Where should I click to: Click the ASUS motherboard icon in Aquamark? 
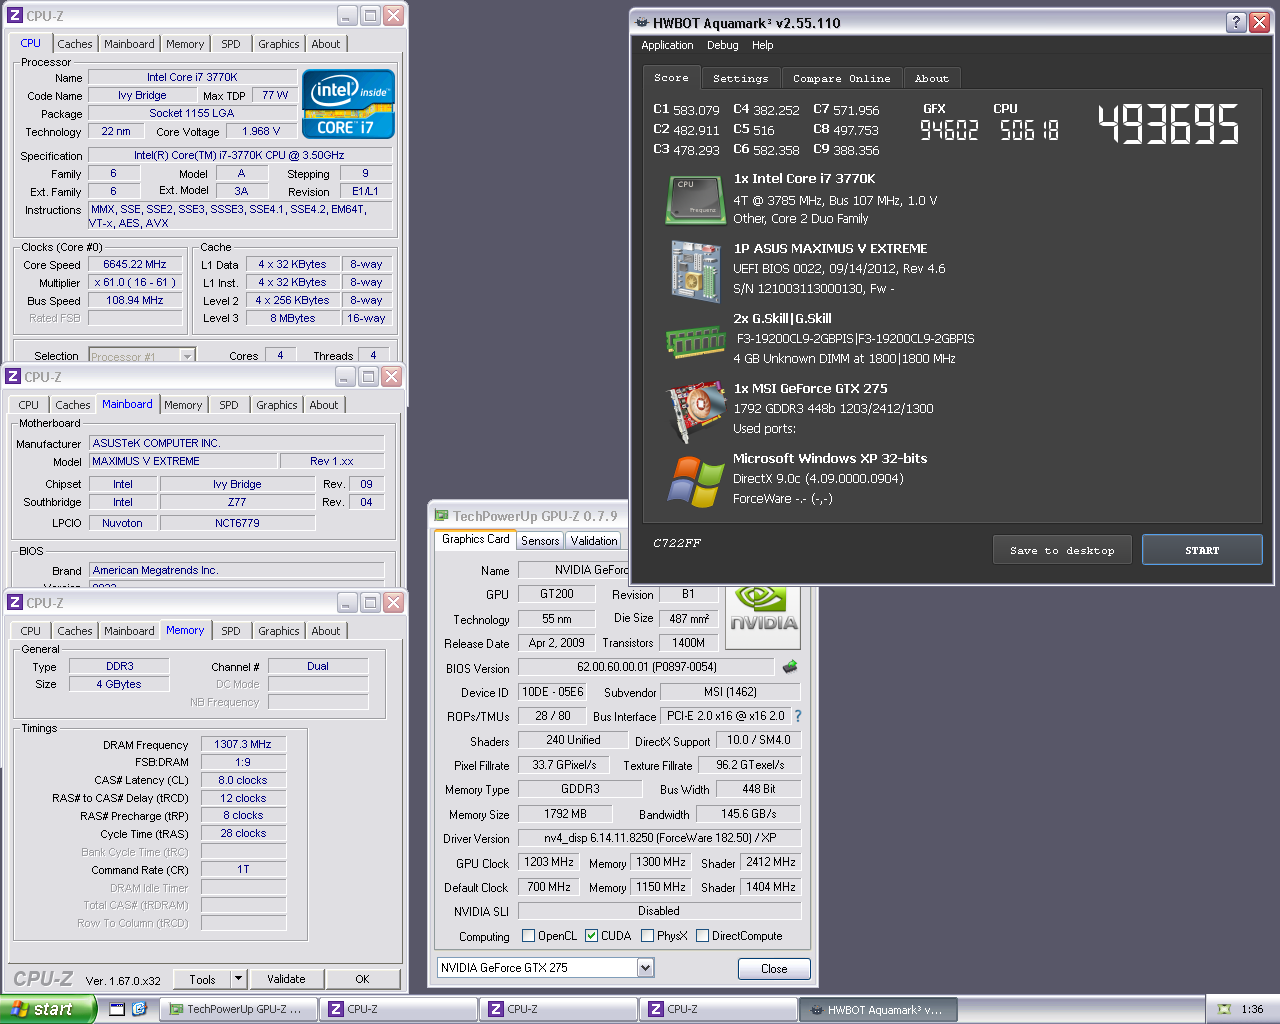pos(695,270)
